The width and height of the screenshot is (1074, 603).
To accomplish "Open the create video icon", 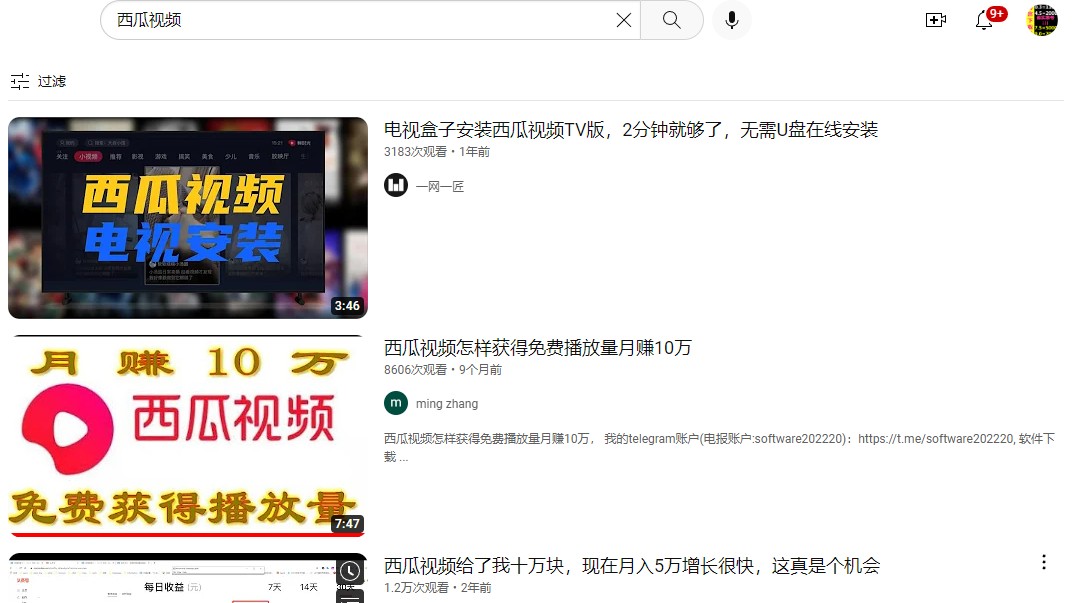I will pos(936,20).
